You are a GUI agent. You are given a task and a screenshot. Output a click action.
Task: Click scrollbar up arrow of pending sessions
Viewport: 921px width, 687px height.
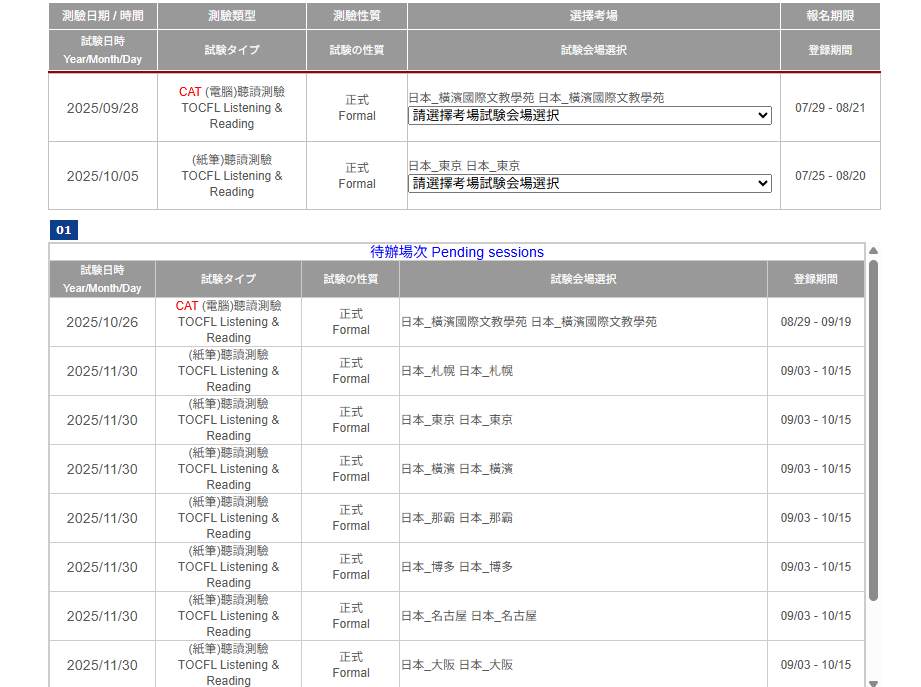click(873, 251)
